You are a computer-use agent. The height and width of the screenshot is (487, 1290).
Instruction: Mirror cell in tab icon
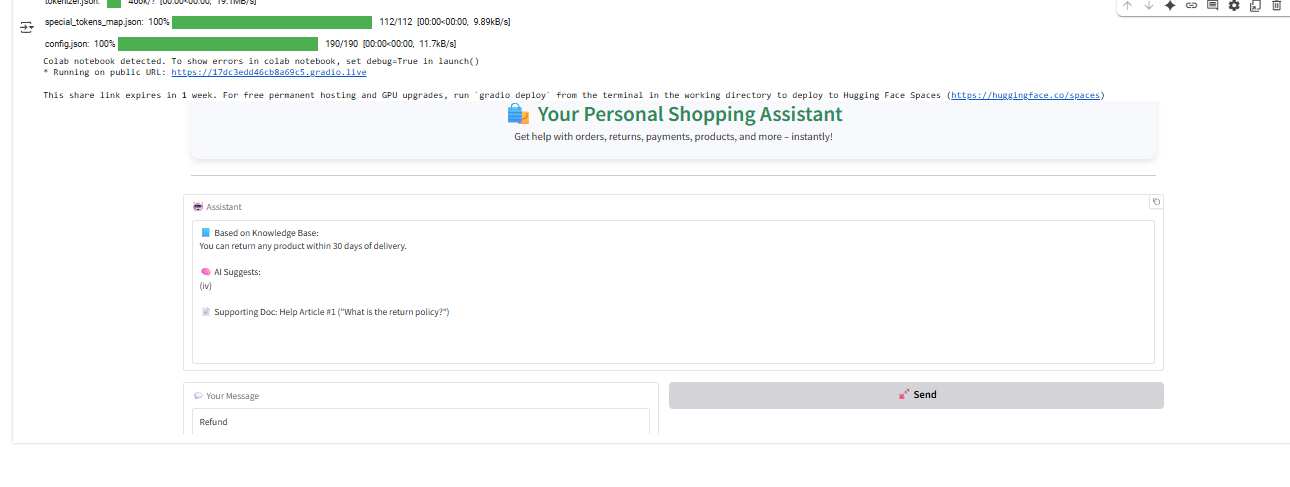tap(1255, 5)
